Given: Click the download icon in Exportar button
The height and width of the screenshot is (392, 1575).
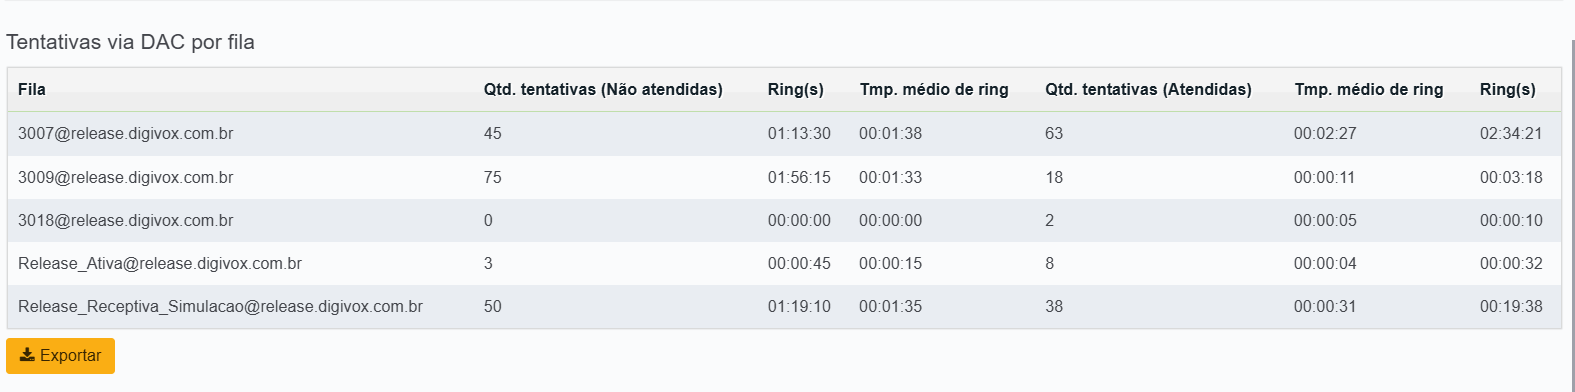Looking at the screenshot, I should click(x=28, y=355).
